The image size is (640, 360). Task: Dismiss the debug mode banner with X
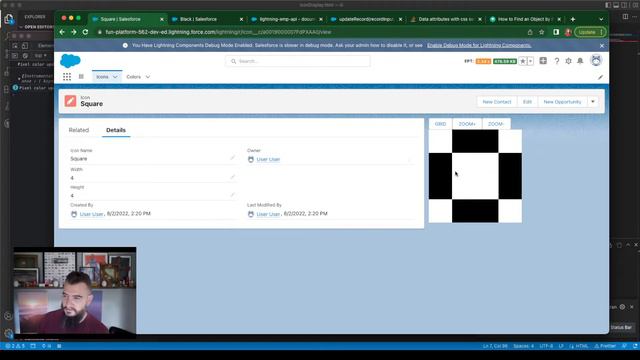[602, 46]
